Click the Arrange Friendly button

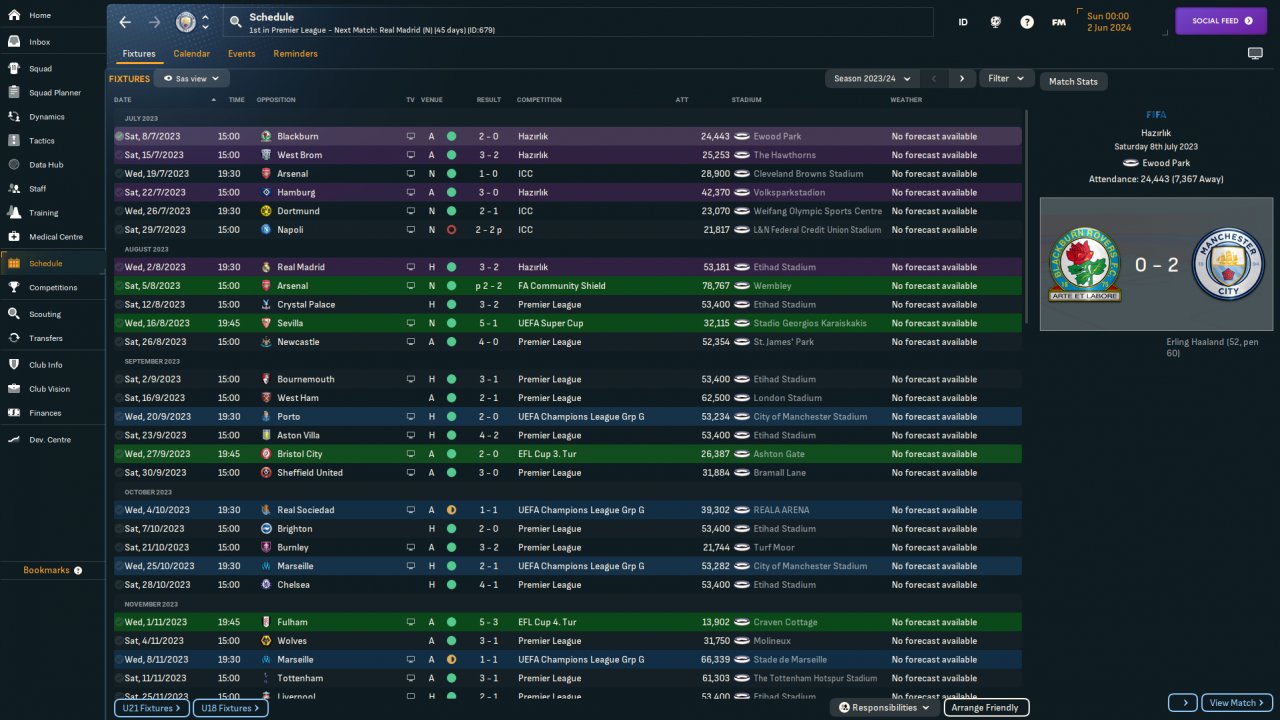[x=985, y=707]
